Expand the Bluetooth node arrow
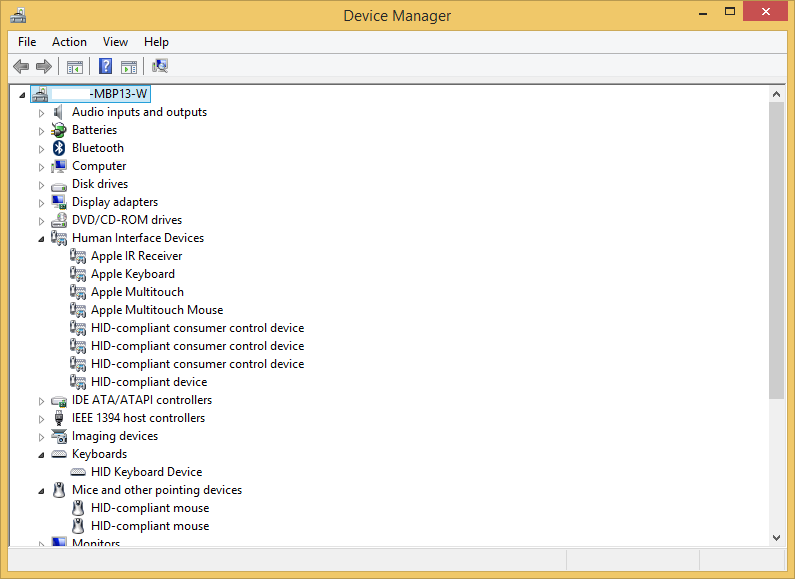795x579 pixels. [41, 149]
